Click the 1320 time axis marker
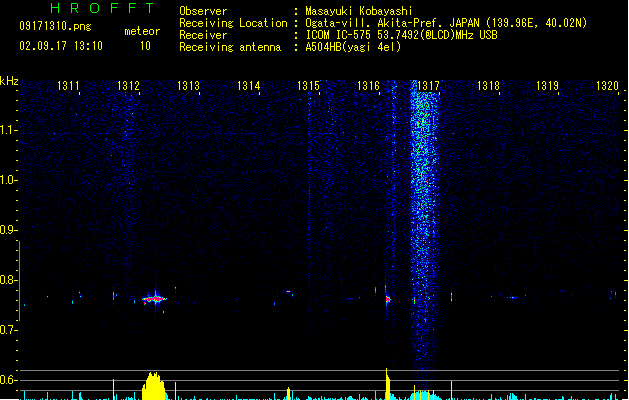 click(x=607, y=86)
